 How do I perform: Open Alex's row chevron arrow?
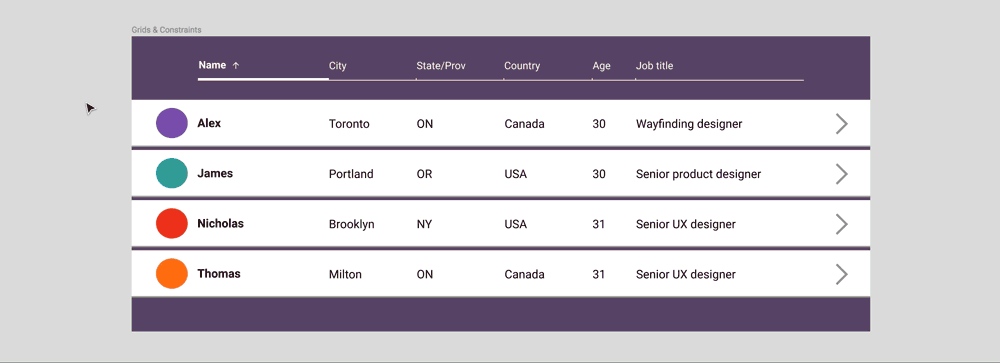[842, 124]
